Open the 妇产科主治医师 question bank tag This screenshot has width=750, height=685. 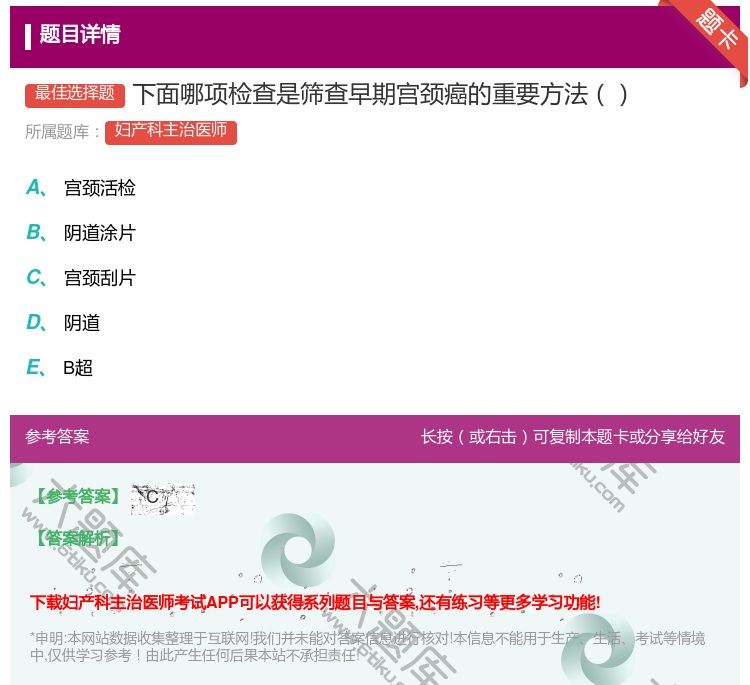171,132
